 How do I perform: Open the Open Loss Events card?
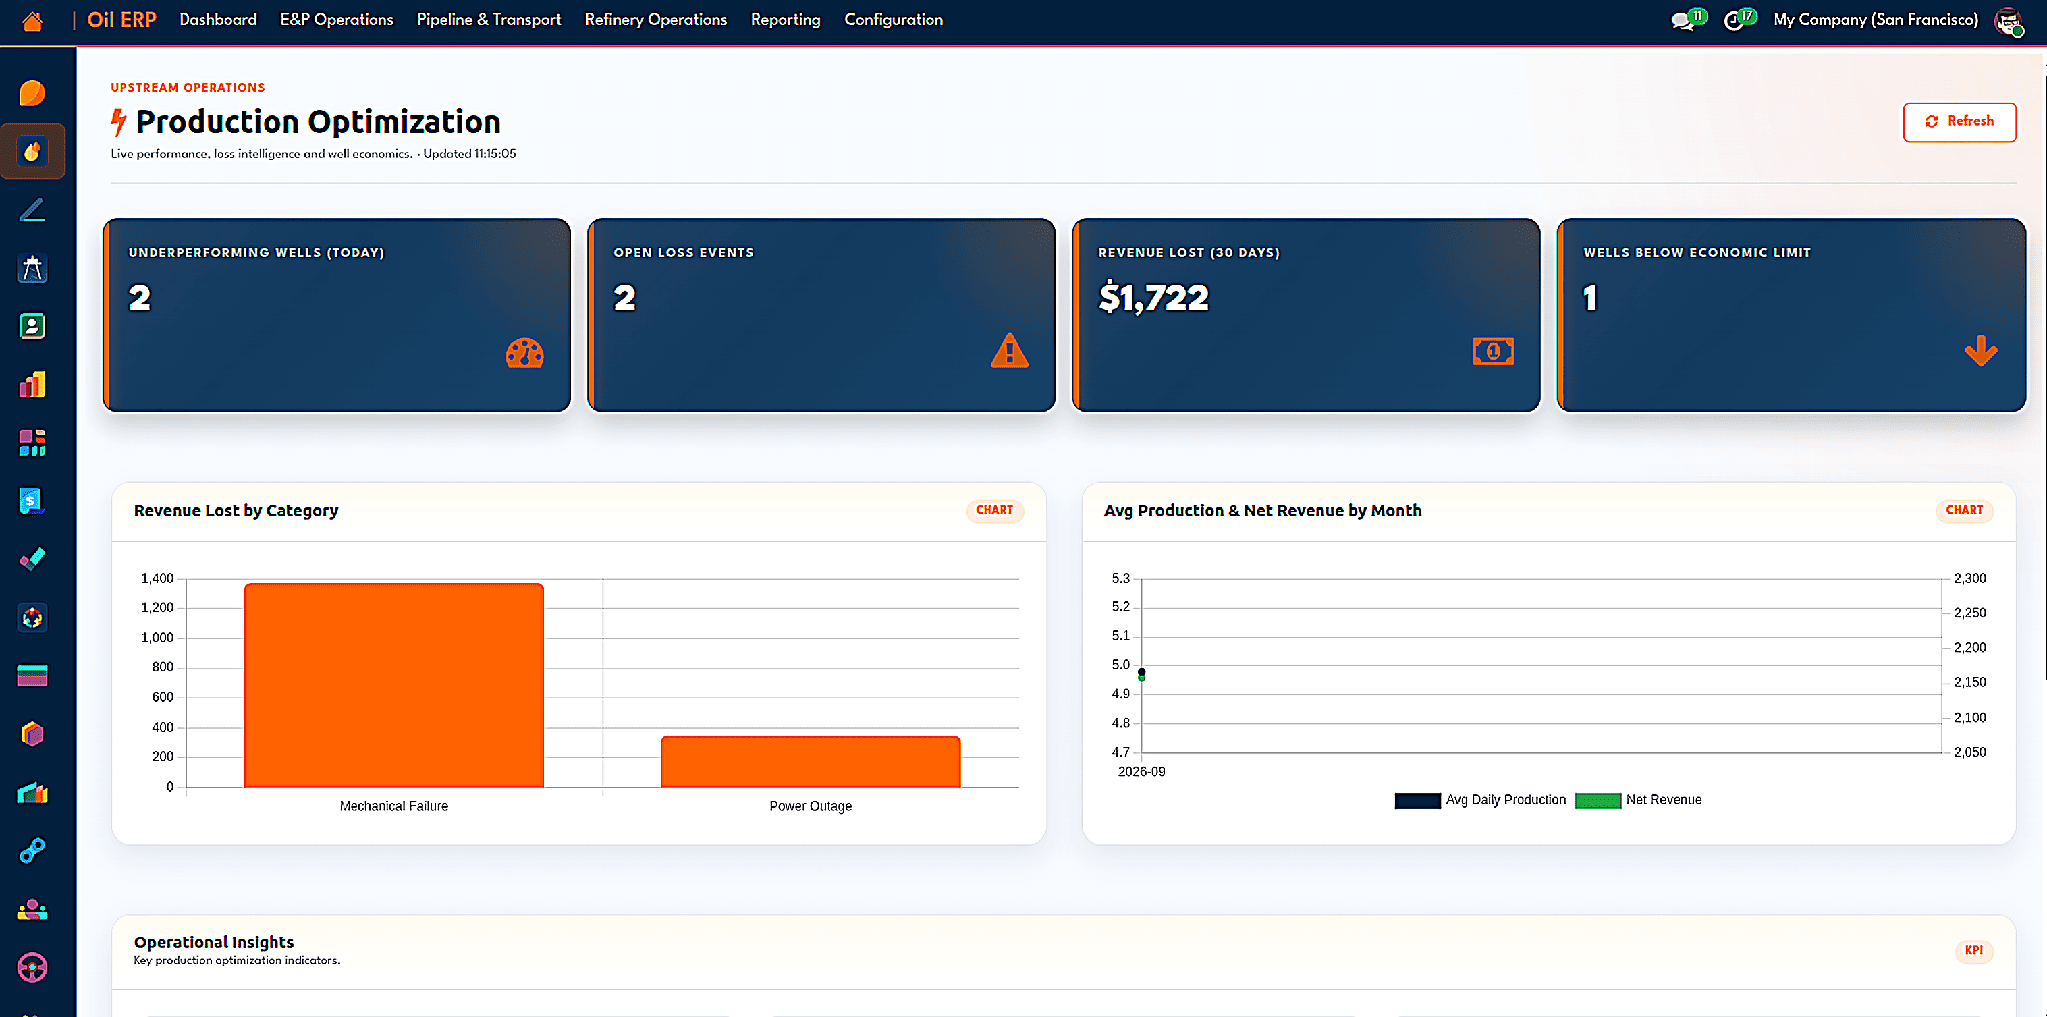pyautogui.click(x=822, y=315)
